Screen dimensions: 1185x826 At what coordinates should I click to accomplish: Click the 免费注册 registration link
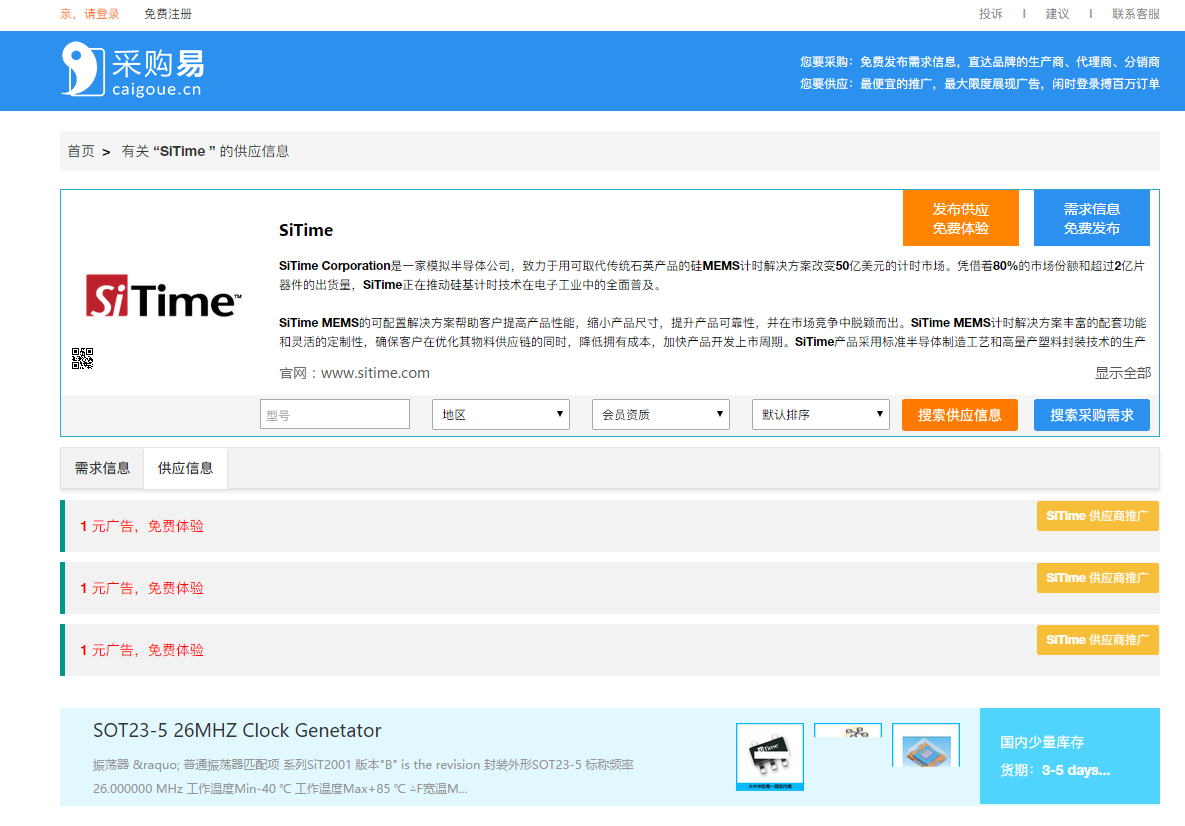coord(168,14)
